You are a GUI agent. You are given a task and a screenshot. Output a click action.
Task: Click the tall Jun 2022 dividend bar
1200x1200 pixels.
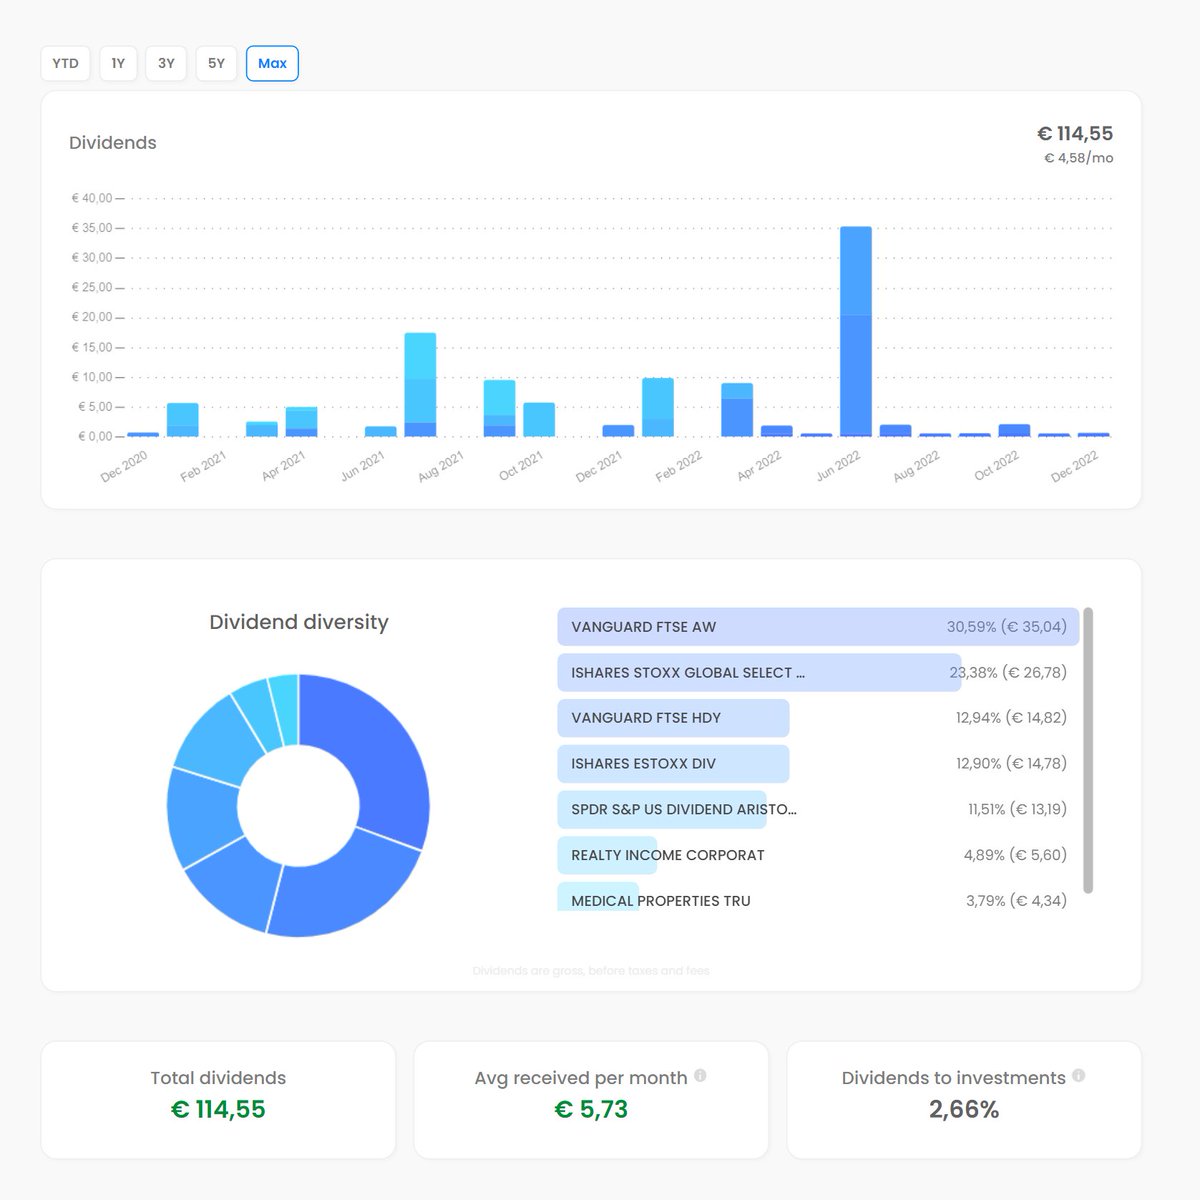click(856, 332)
